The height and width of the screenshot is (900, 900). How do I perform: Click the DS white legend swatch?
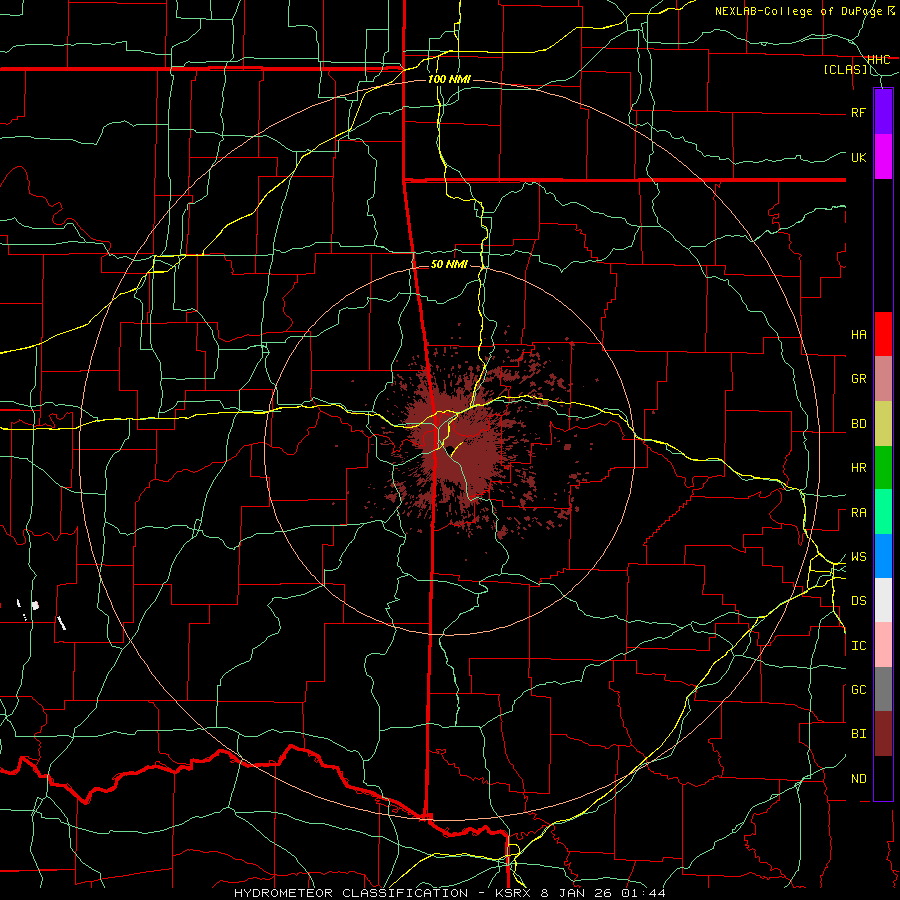pyautogui.click(x=883, y=600)
